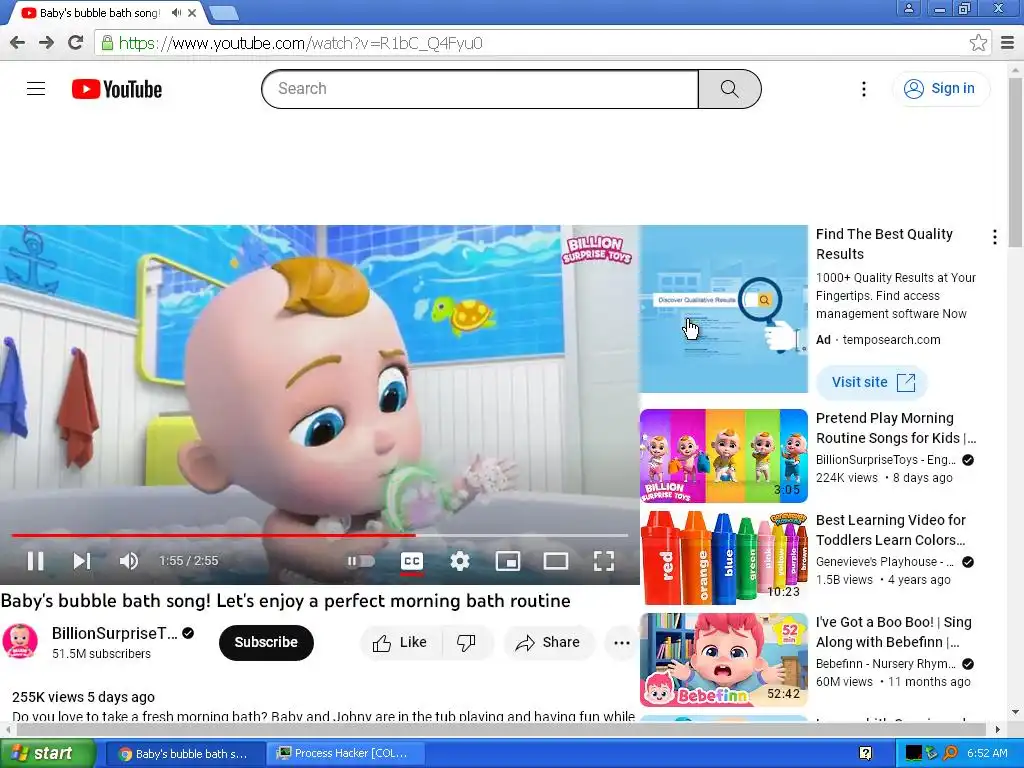
Task: Open BillionSurpriseToys channel avatar
Action: [20, 641]
